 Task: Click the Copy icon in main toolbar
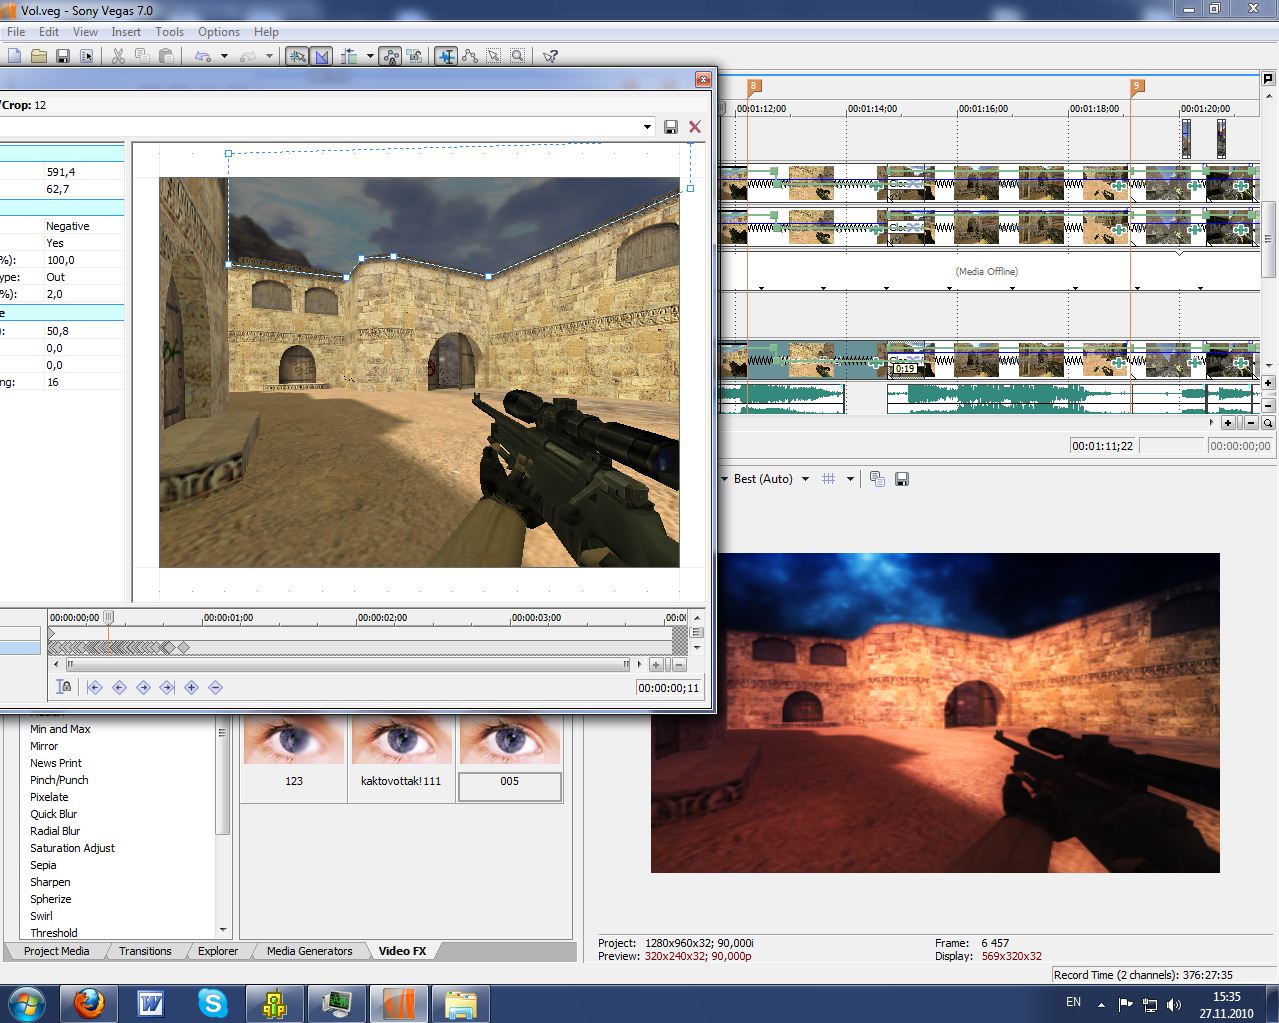point(142,57)
